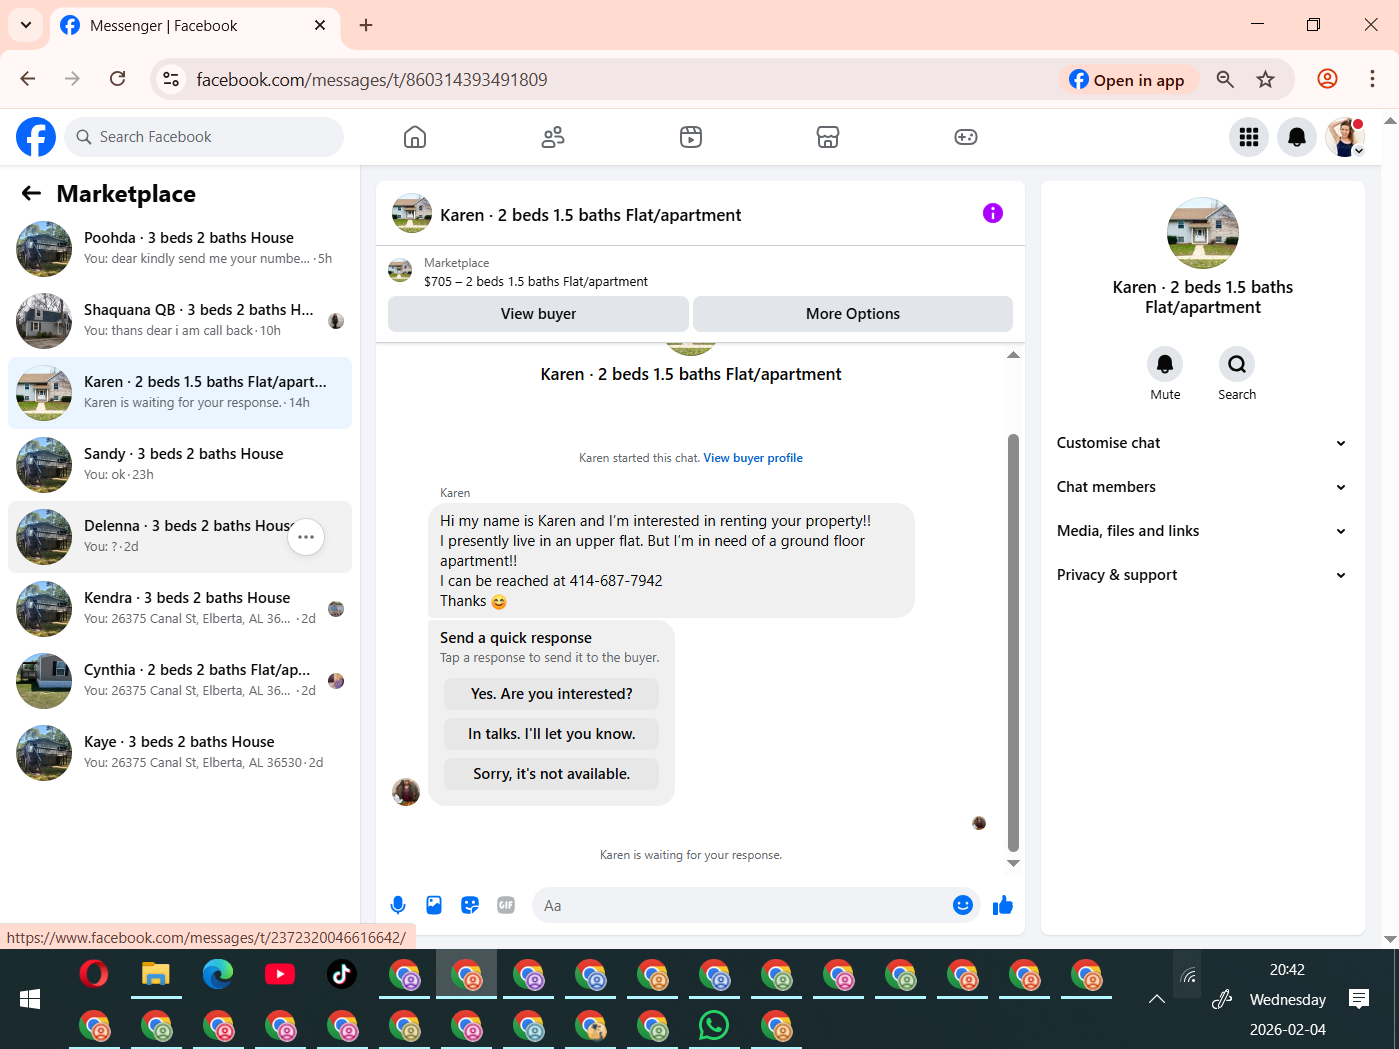Viewport: 1399px width, 1049px height.
Task: Switch to Messenger | Facebook tab
Action: (195, 26)
